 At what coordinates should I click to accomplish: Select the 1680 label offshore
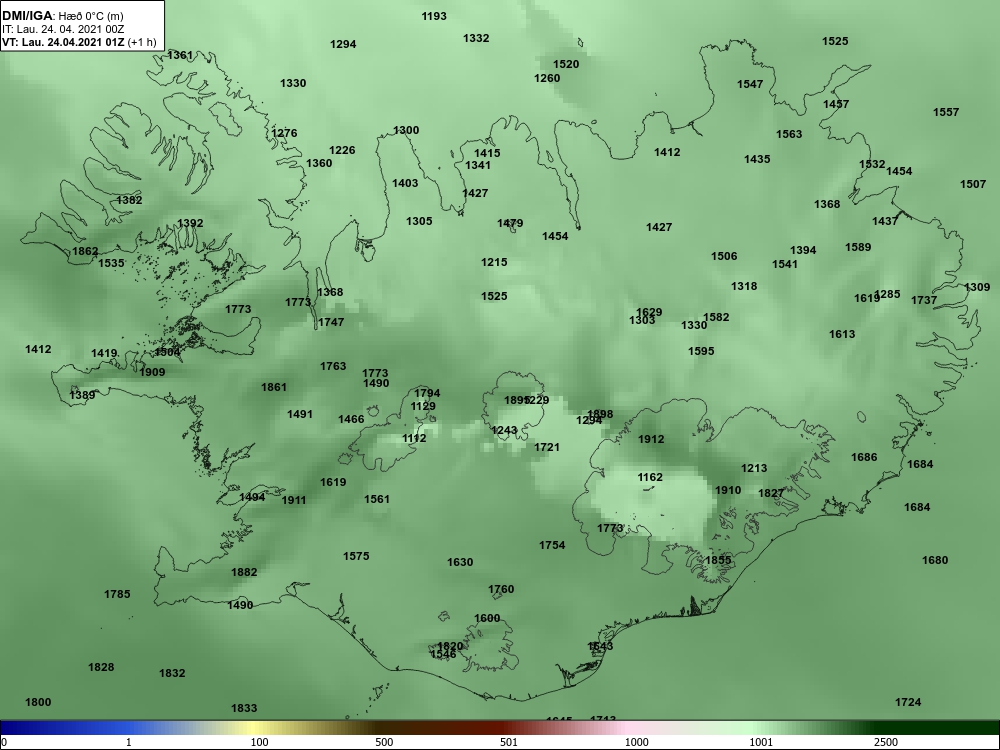tap(935, 560)
